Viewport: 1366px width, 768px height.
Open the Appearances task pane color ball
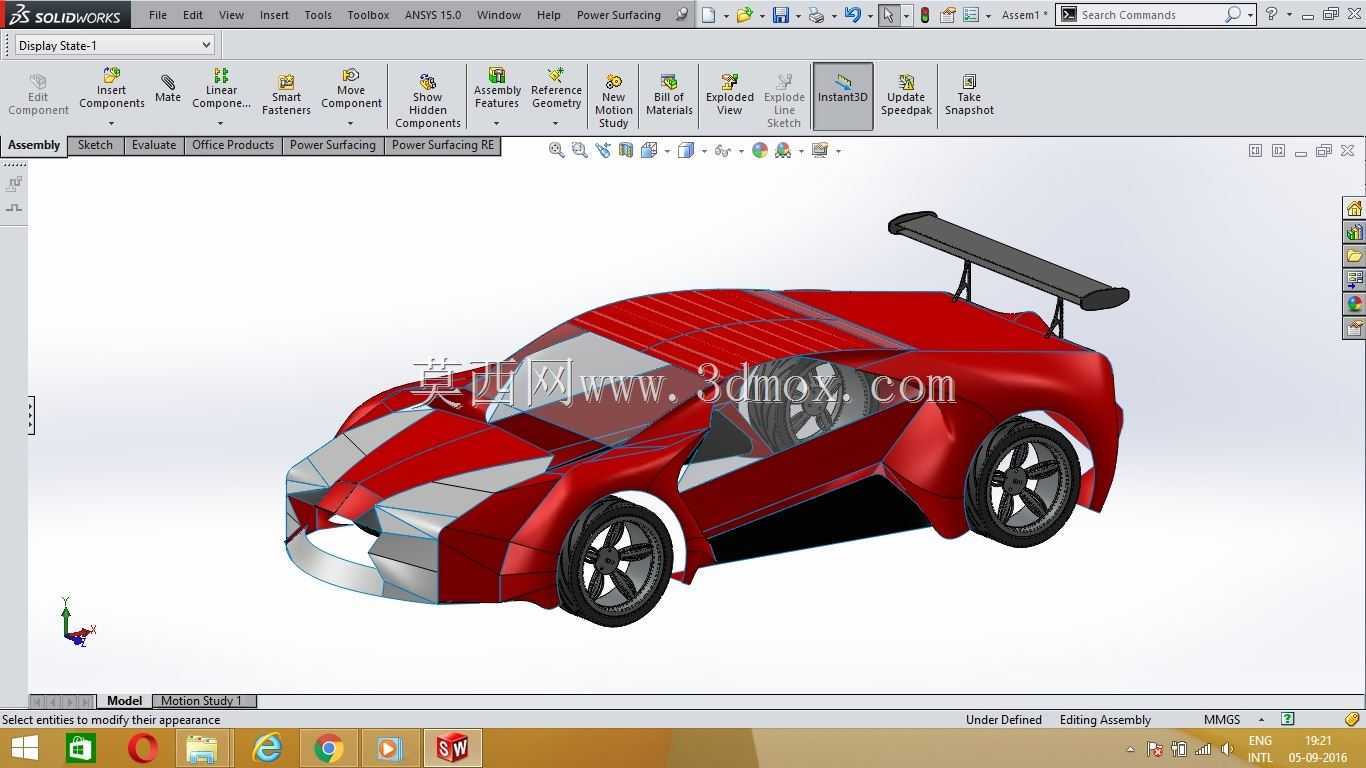pos(1354,304)
